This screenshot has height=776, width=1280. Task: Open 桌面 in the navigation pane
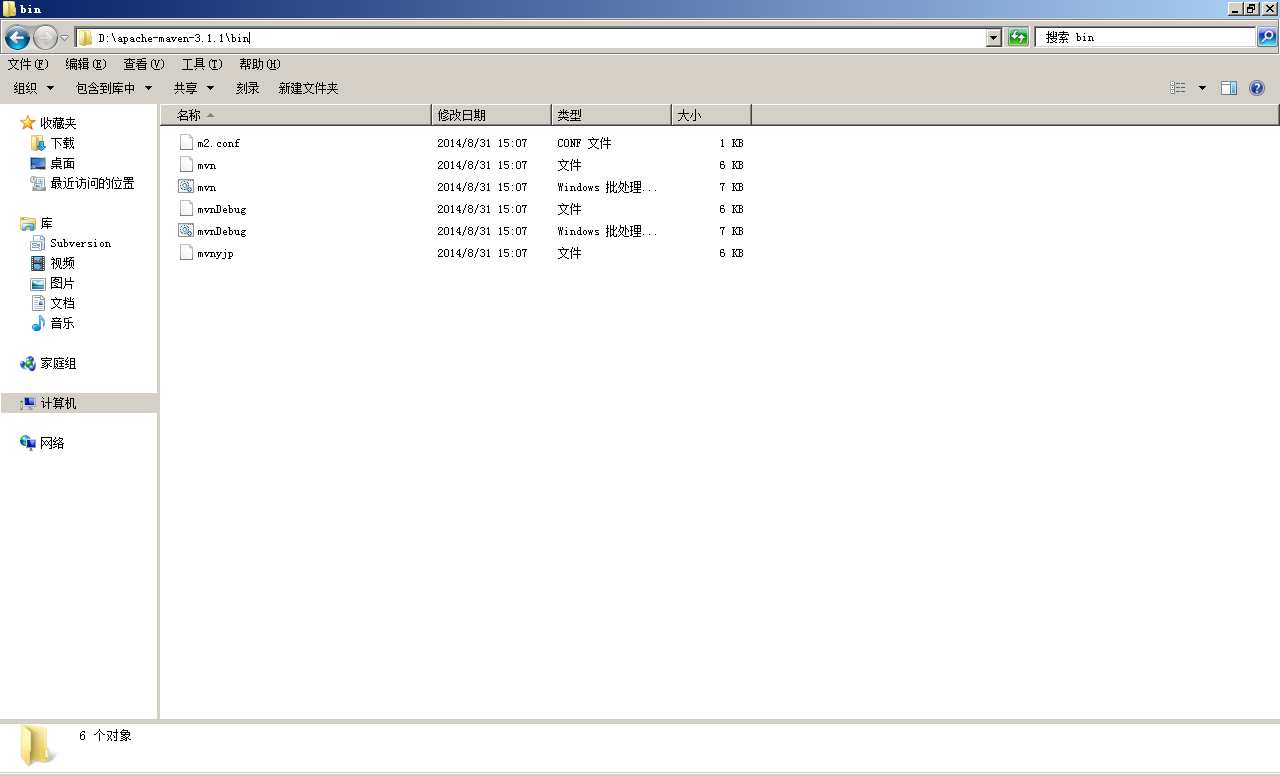(62, 163)
